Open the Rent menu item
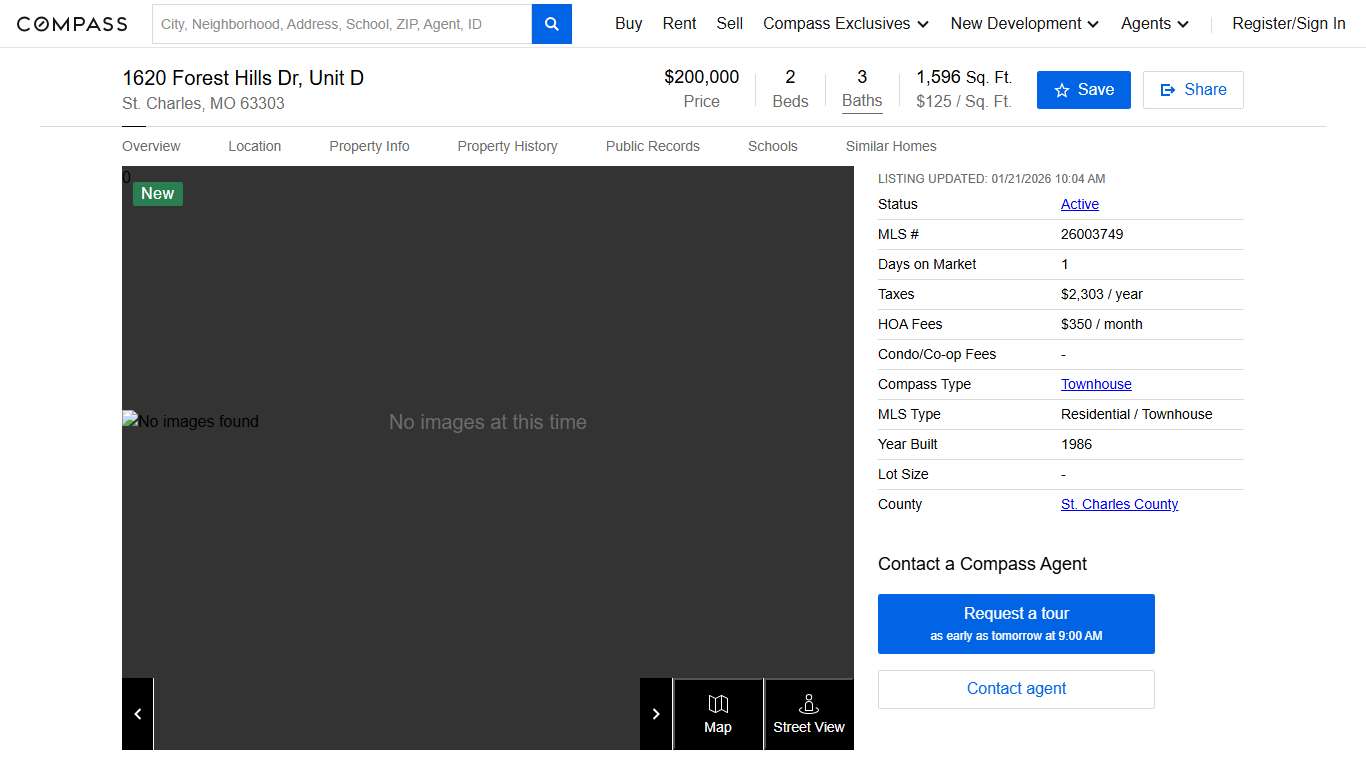This screenshot has height=768, width=1366. pos(679,24)
